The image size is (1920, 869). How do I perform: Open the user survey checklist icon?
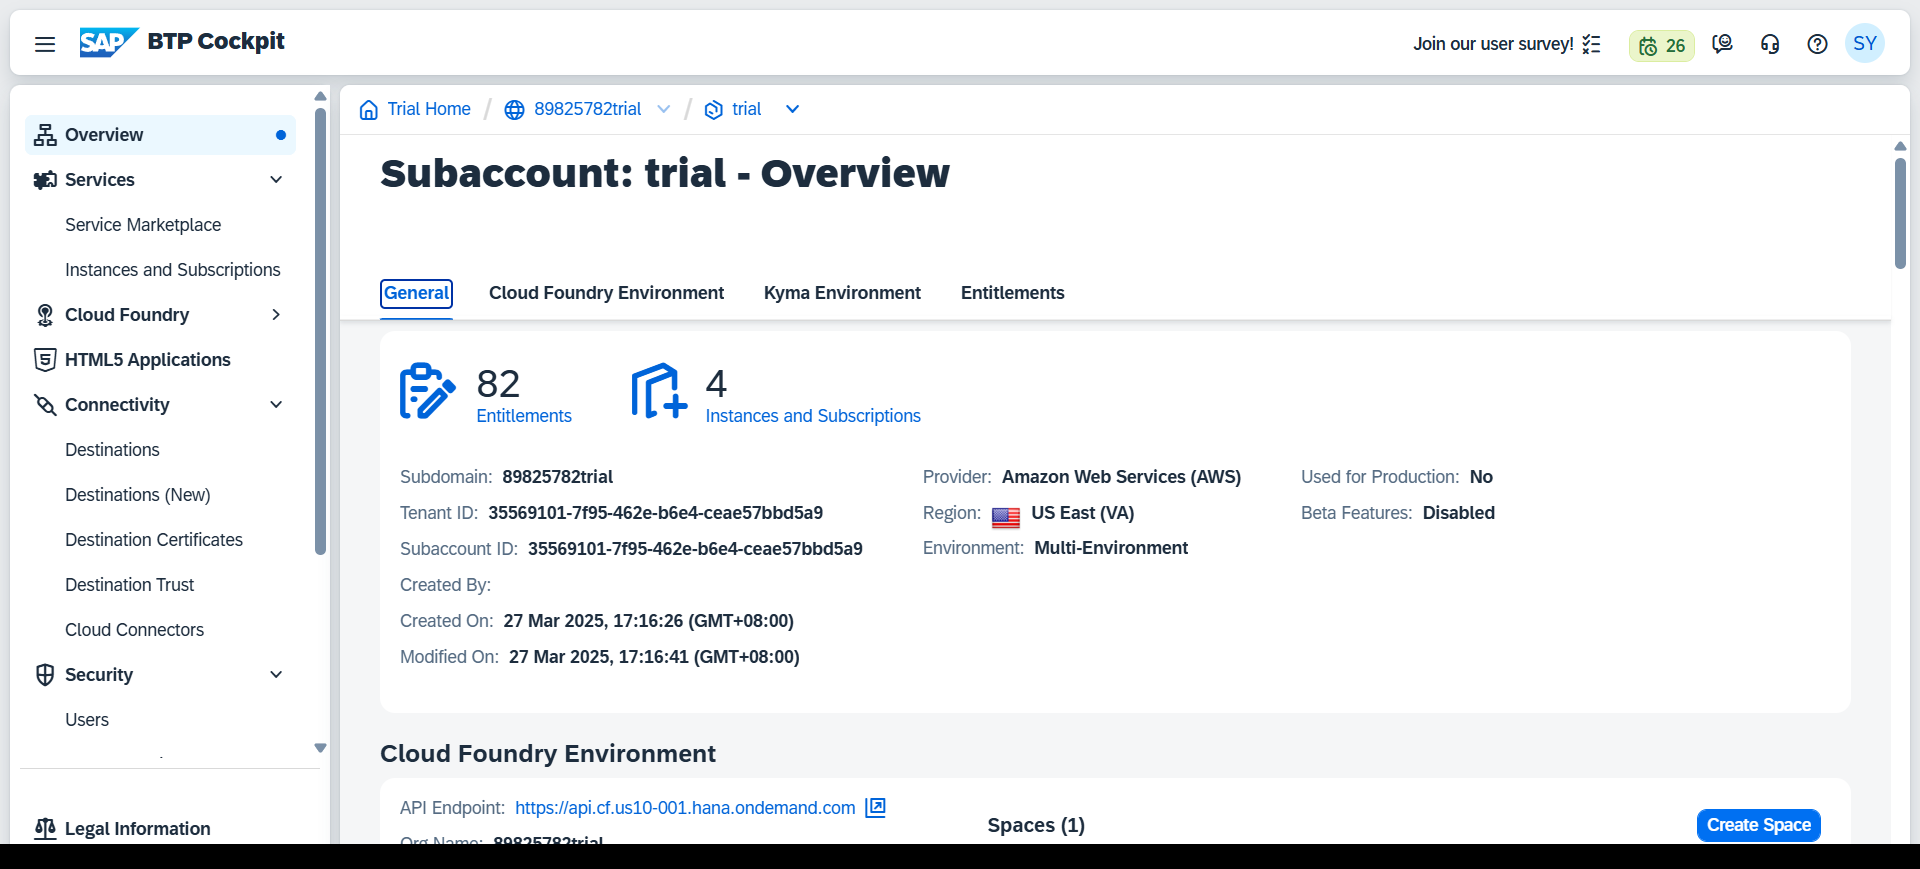click(x=1592, y=44)
